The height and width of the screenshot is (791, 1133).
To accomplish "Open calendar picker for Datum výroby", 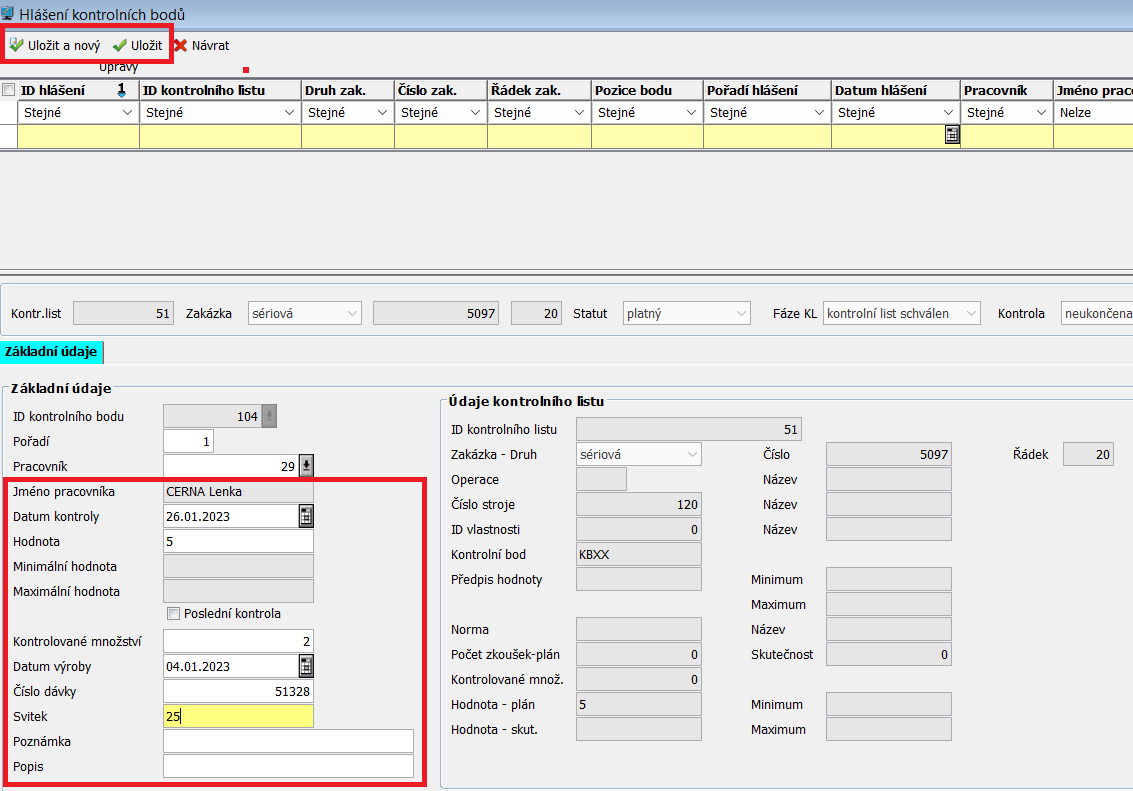I will tap(306, 666).
